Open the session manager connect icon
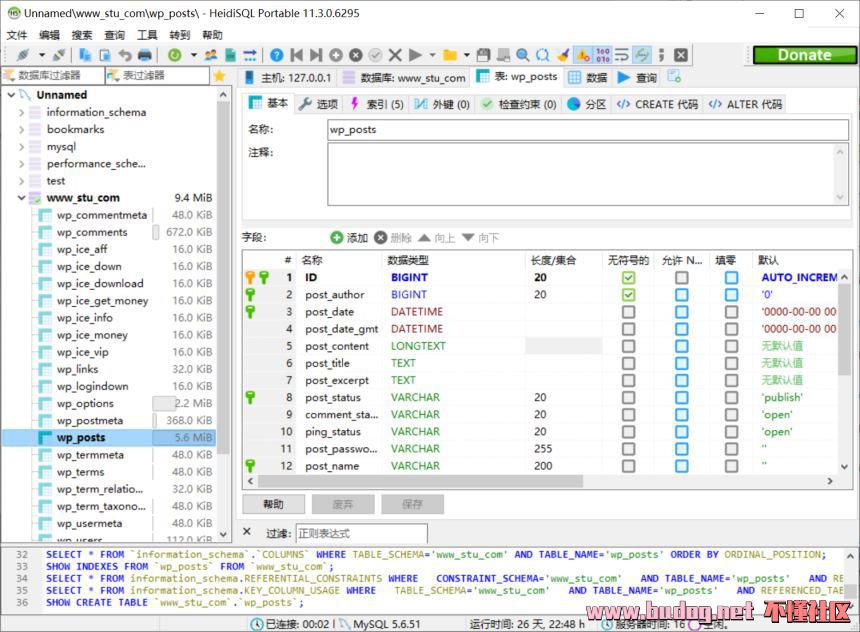860x632 pixels. (22, 55)
